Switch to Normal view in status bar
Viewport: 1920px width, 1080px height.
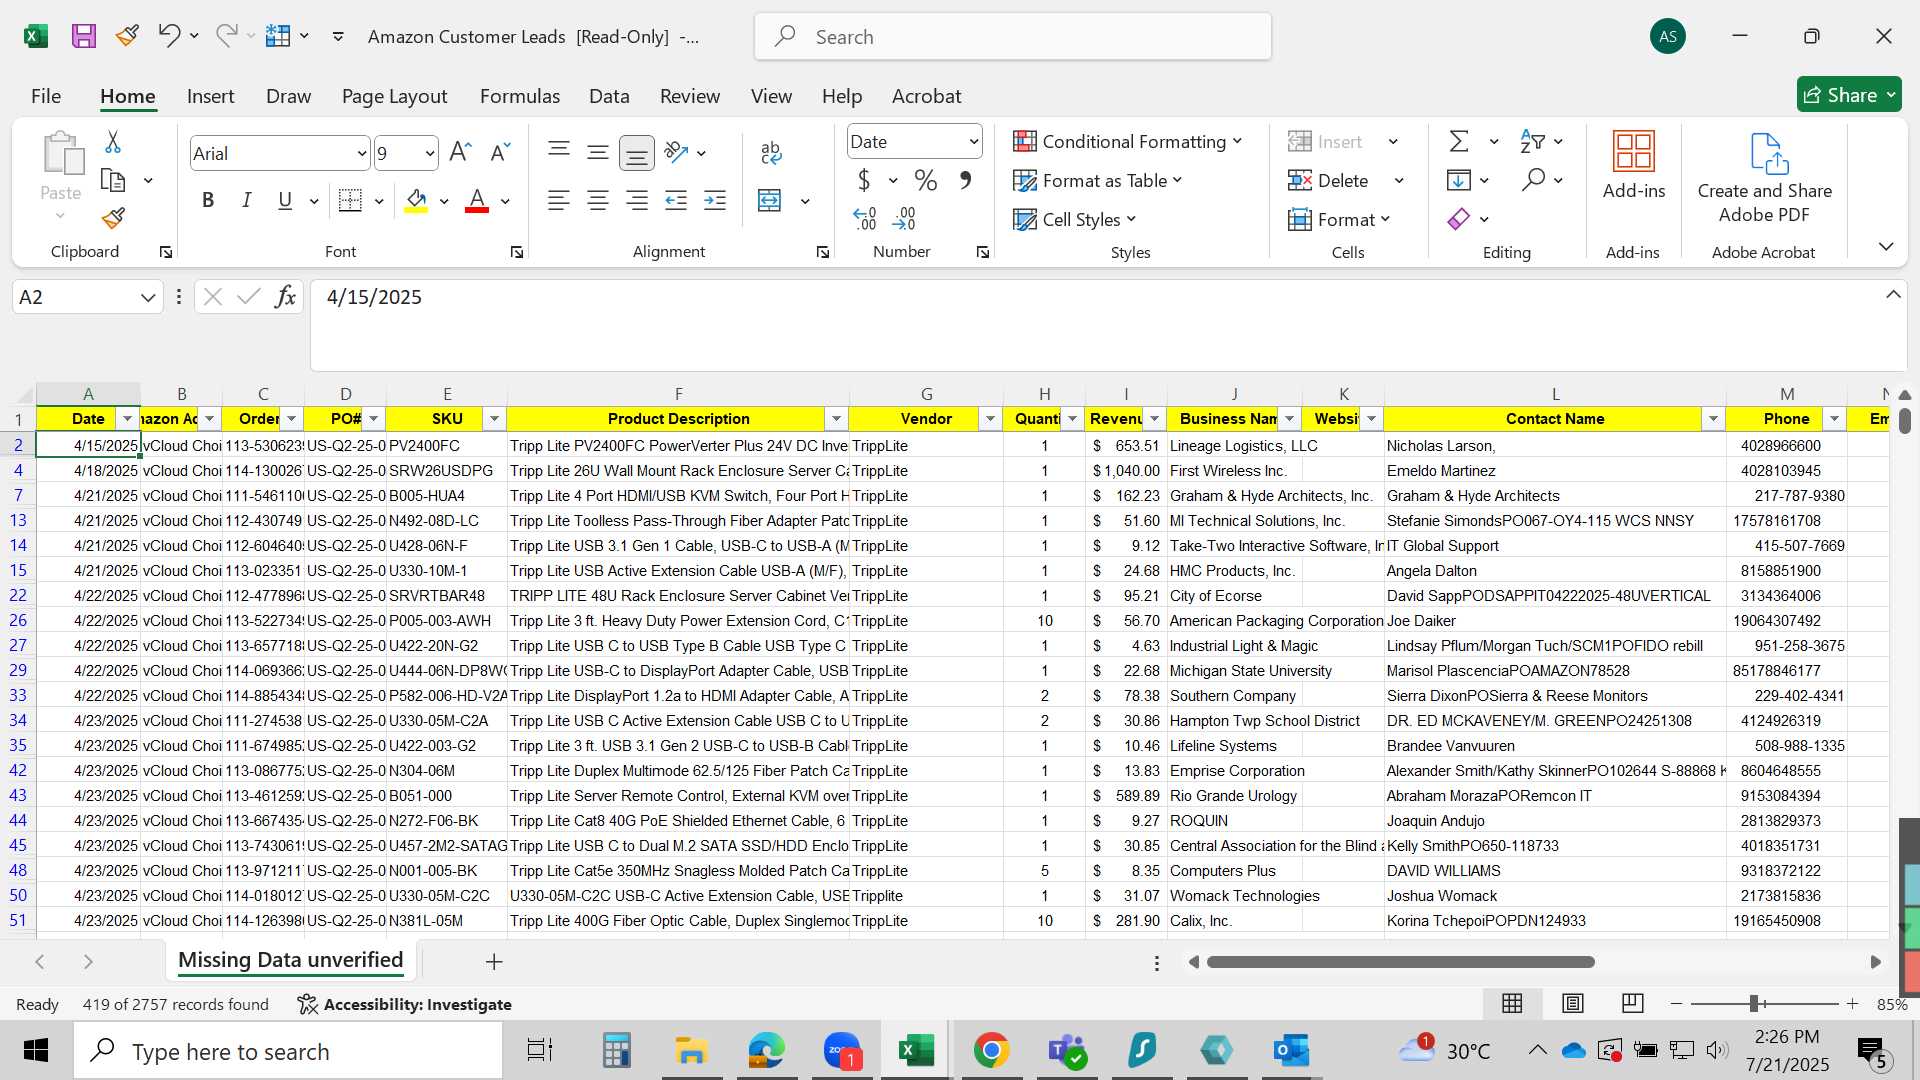pos(1513,1003)
